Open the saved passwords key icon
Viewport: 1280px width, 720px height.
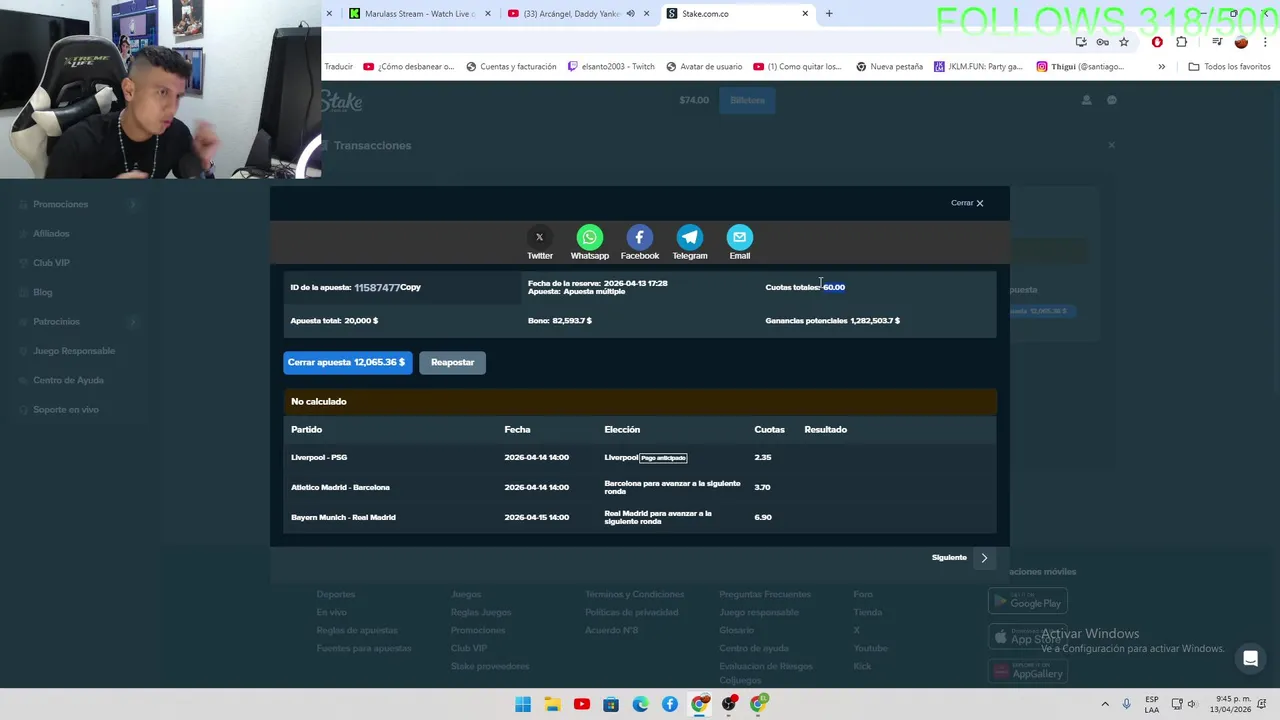coord(1102,42)
